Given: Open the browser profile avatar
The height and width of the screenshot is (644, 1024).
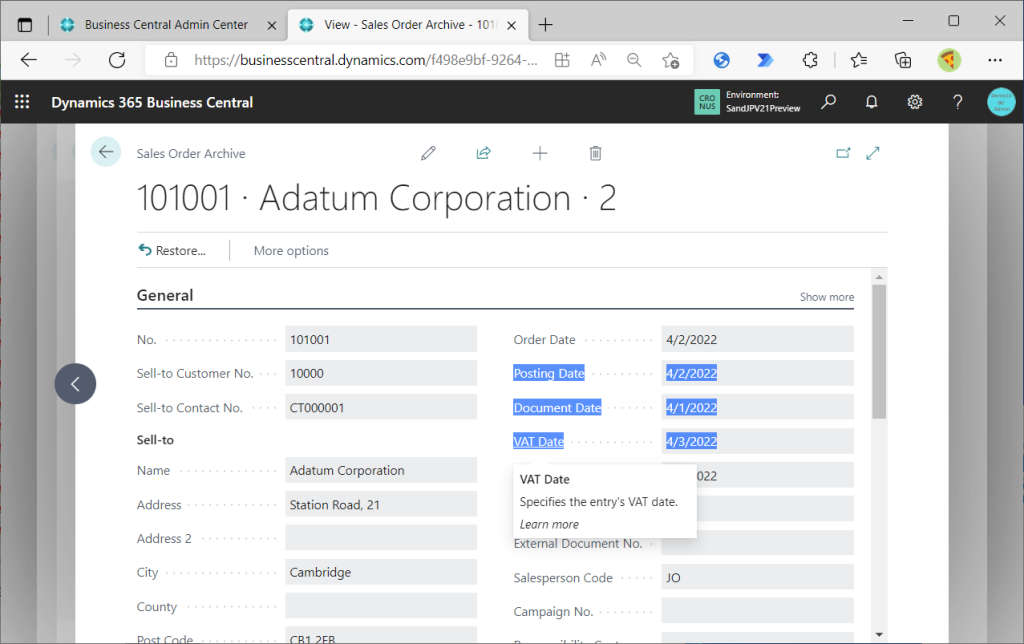Looking at the screenshot, I should point(949,60).
